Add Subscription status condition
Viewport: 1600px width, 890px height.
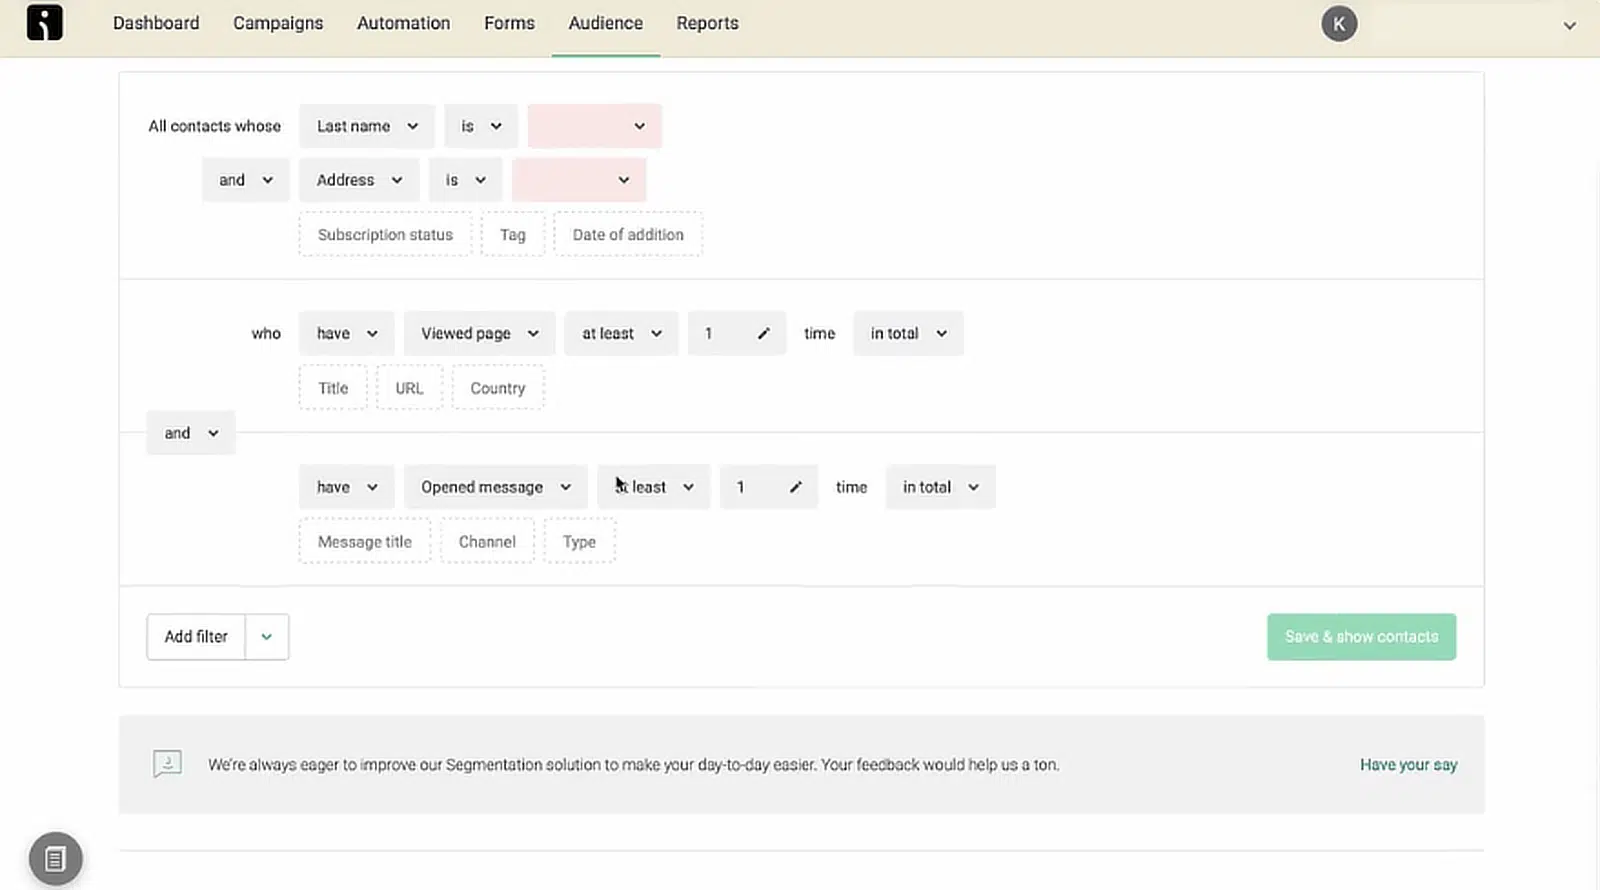click(x=385, y=234)
